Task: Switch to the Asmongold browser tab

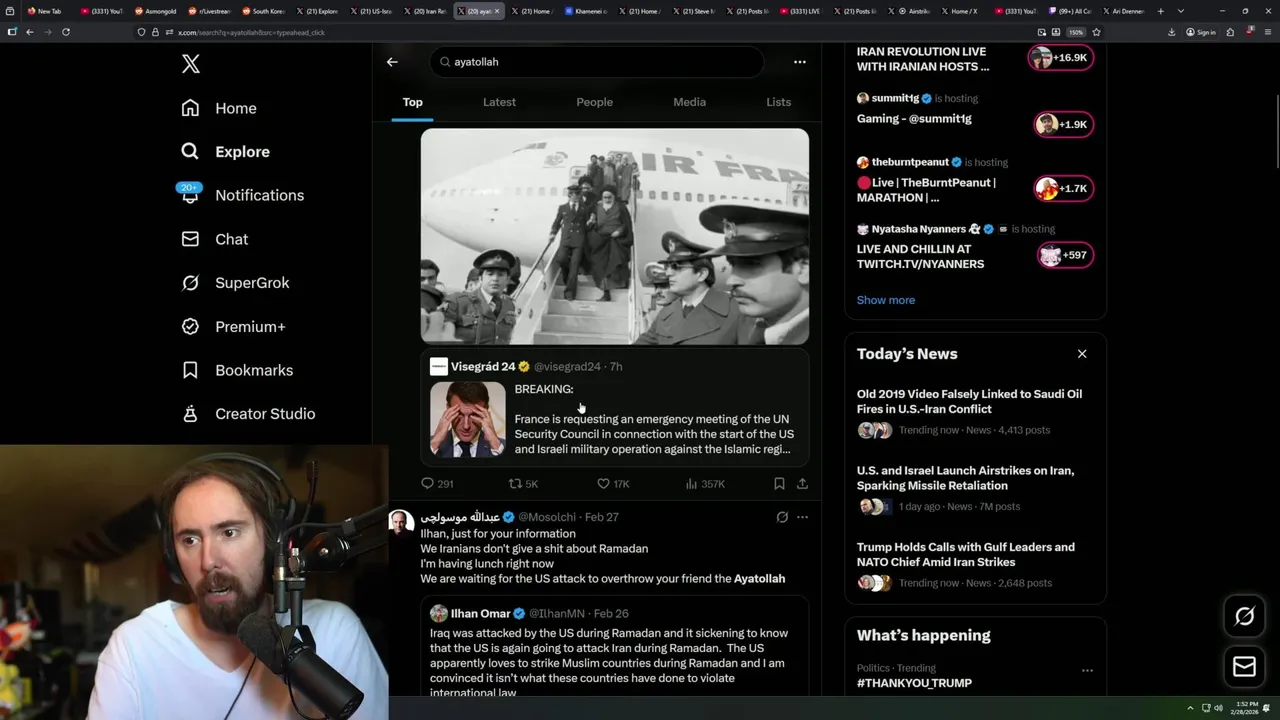Action: click(x=156, y=11)
